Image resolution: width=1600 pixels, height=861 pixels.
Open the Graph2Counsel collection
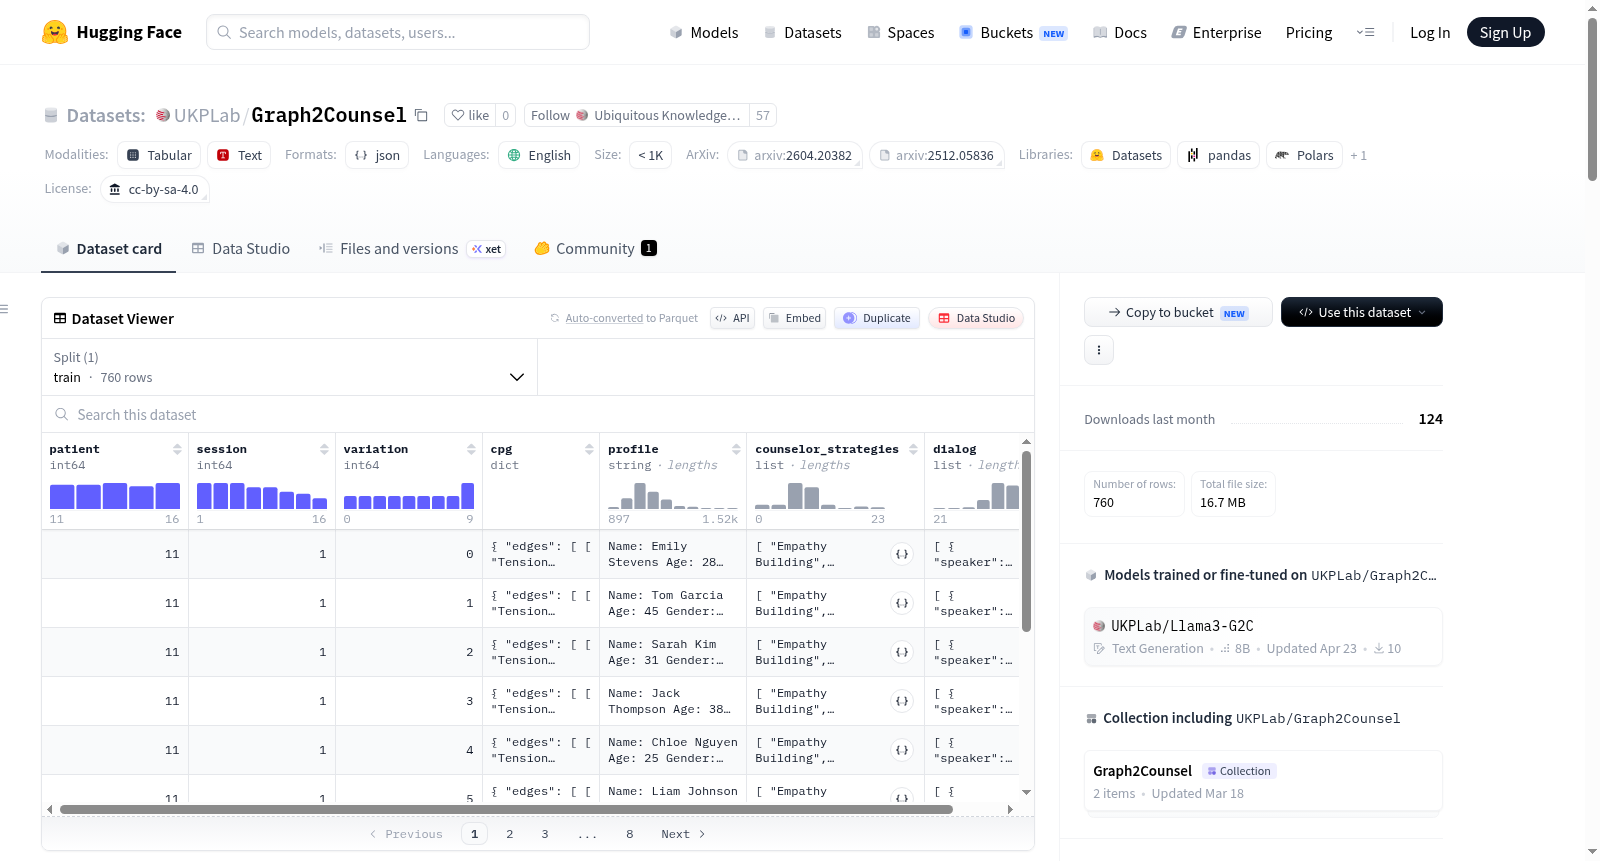click(x=1263, y=781)
